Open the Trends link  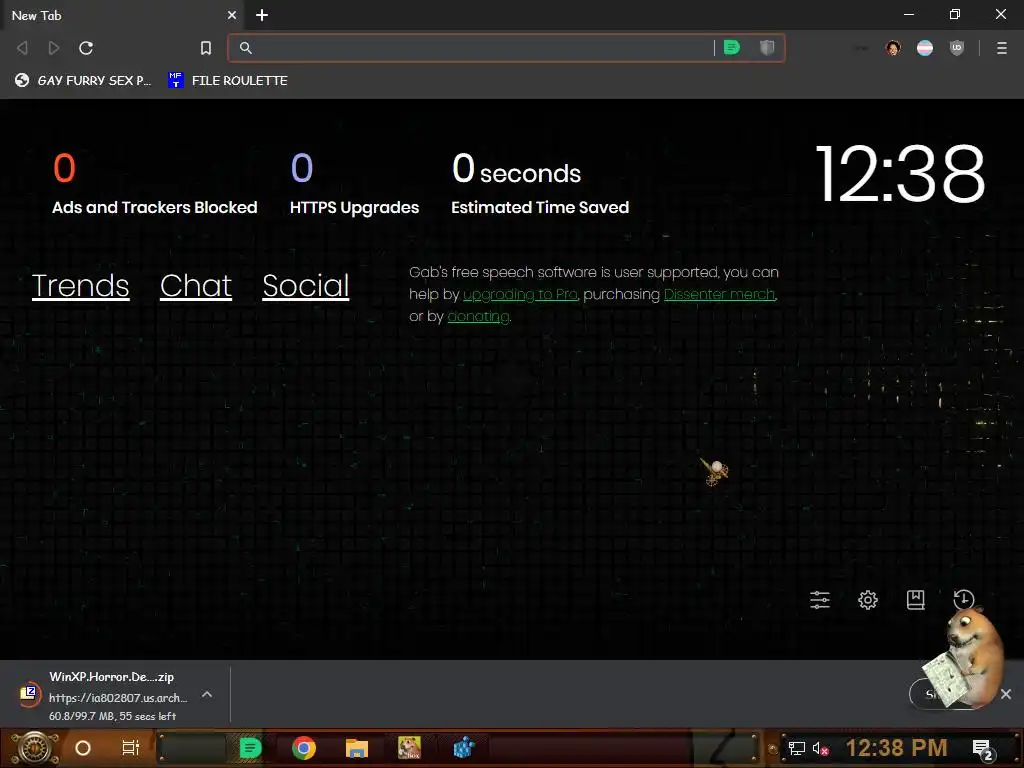pos(80,286)
